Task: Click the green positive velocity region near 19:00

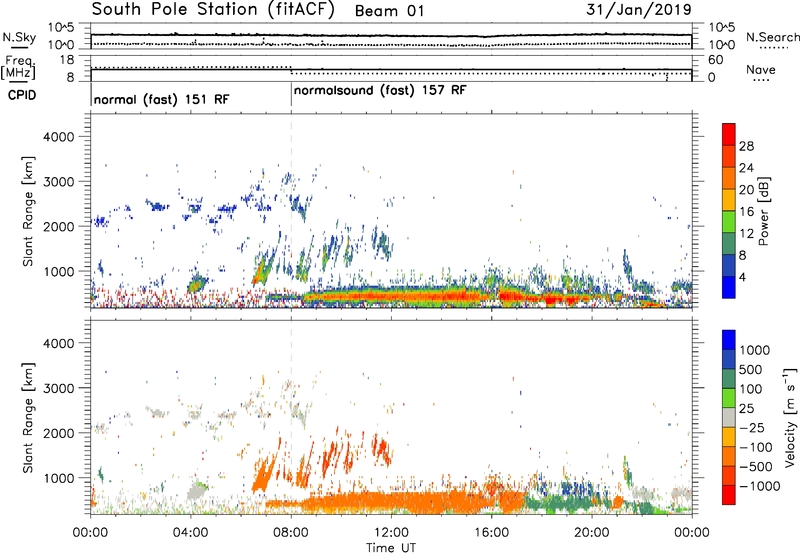Action: [566, 502]
